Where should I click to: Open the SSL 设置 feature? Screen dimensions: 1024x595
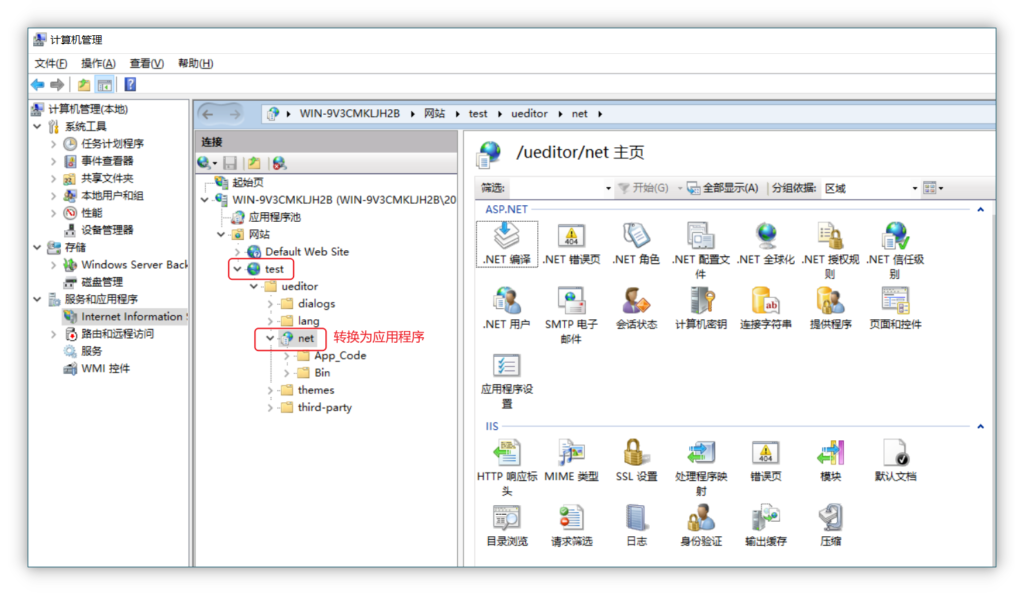point(636,461)
